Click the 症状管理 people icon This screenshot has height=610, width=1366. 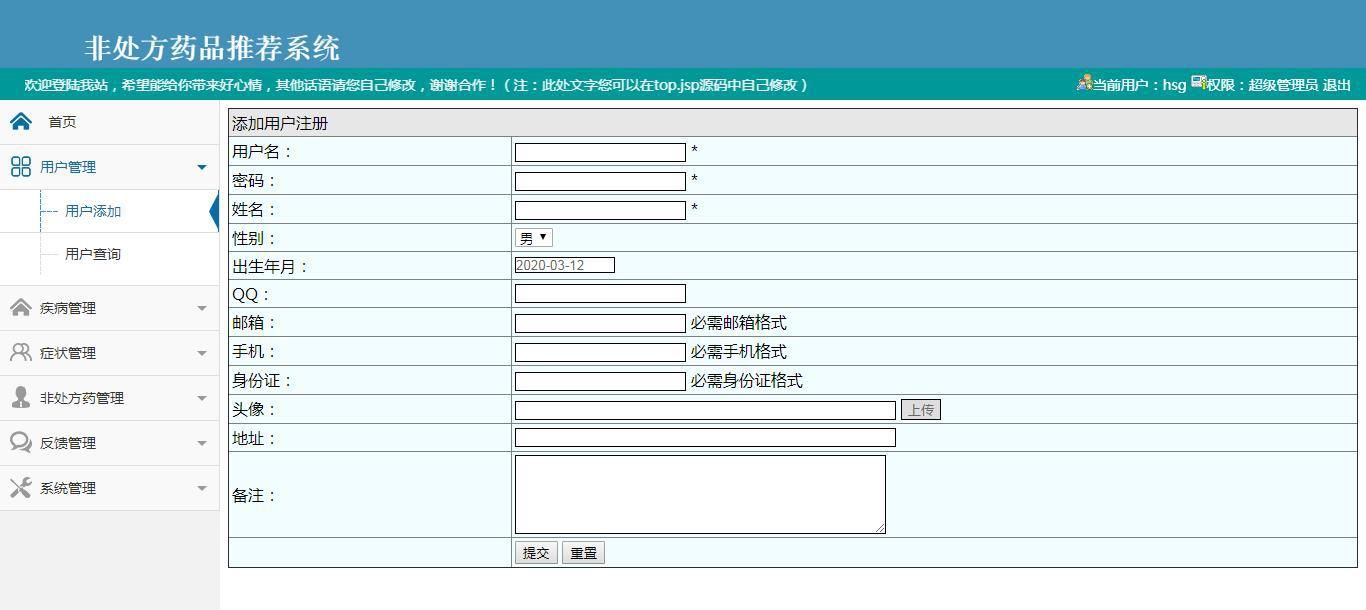point(21,352)
